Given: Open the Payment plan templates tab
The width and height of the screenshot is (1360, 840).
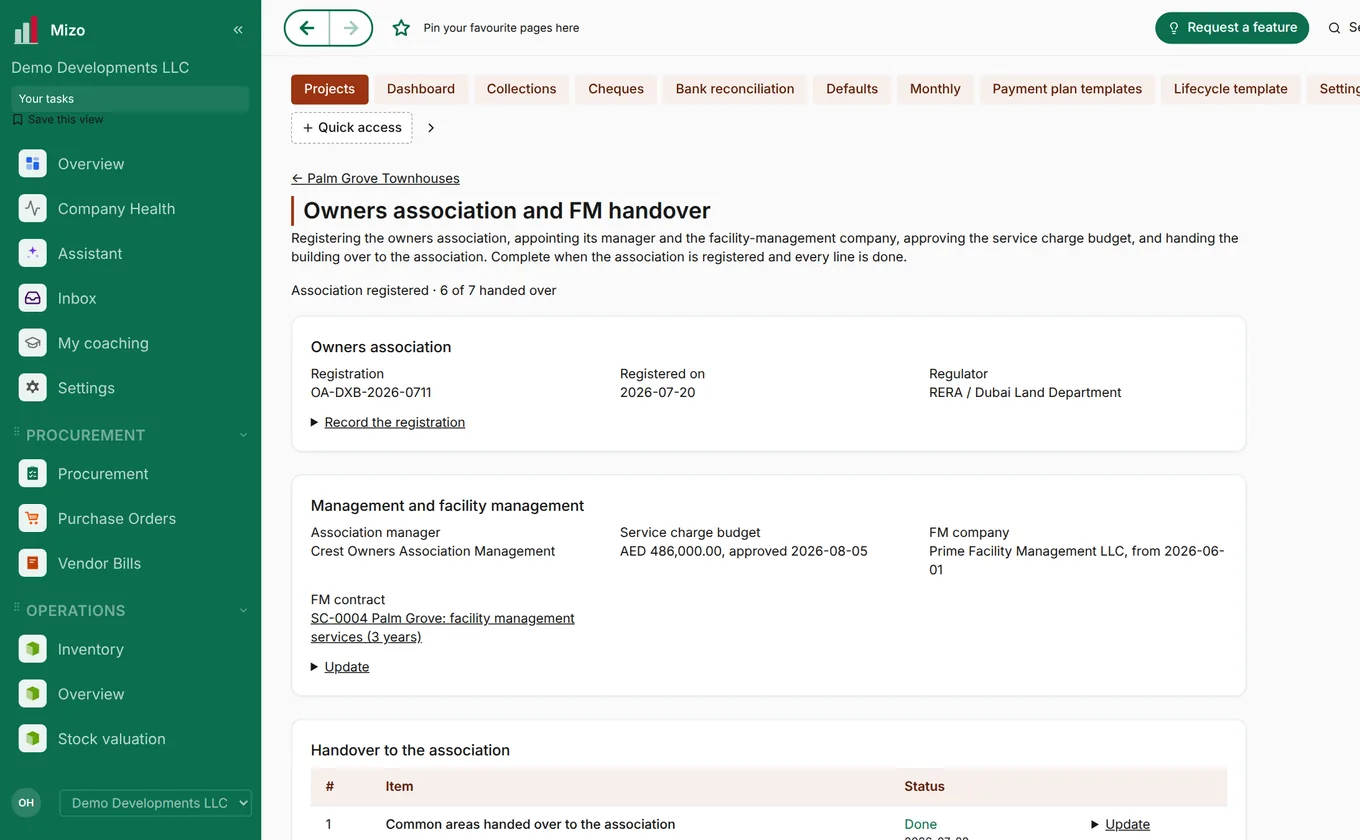Looking at the screenshot, I should coord(1067,89).
